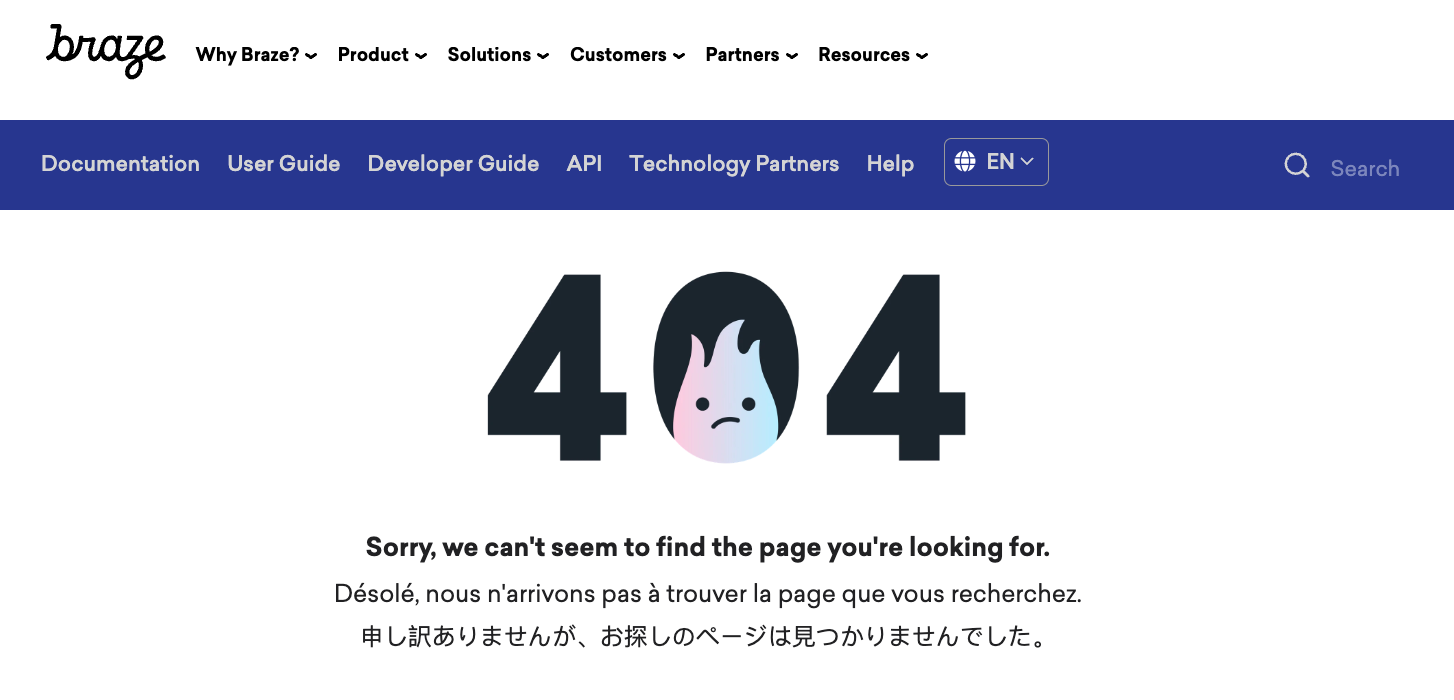Click the Braze logo
This screenshot has height=700, width=1454.
point(106,51)
